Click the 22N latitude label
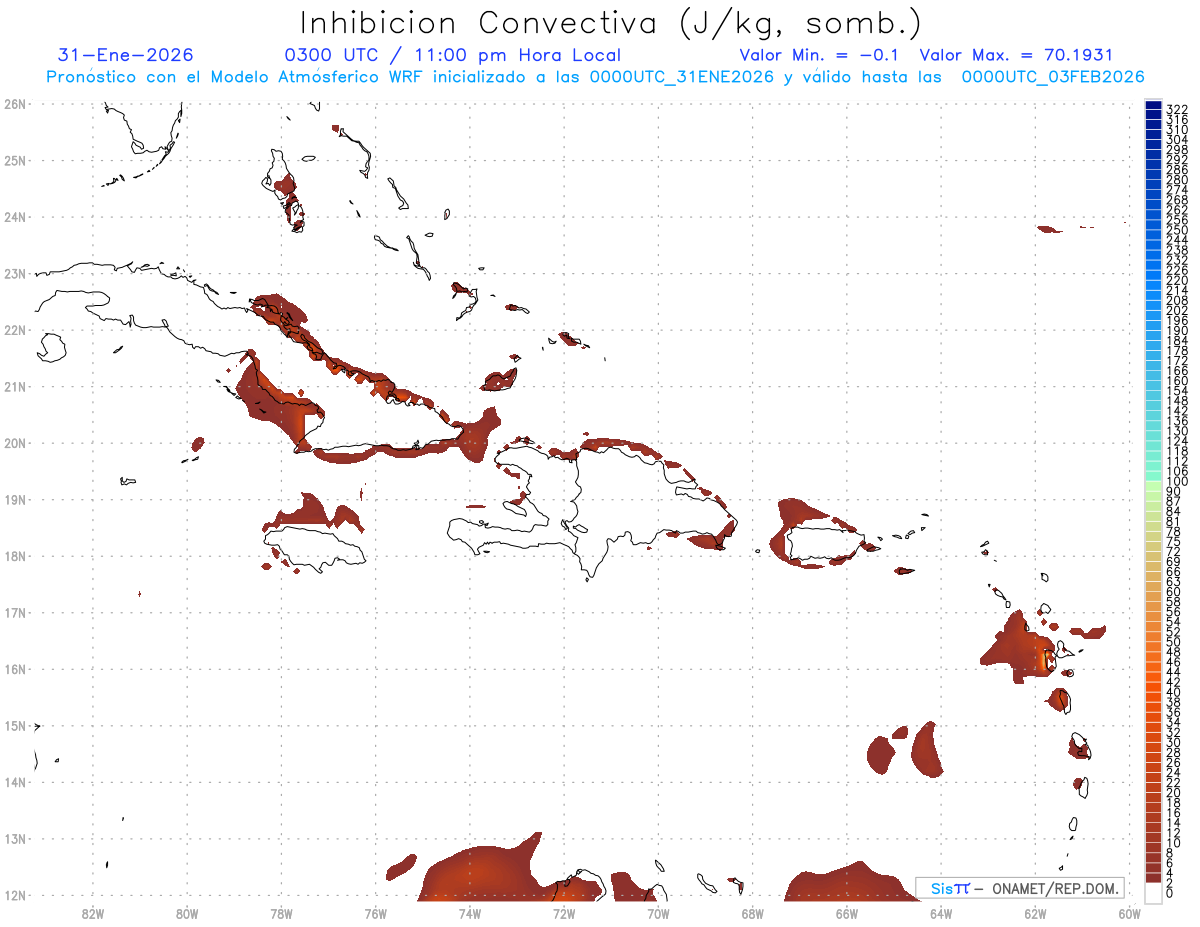The height and width of the screenshot is (927, 1200). click(x=14, y=330)
